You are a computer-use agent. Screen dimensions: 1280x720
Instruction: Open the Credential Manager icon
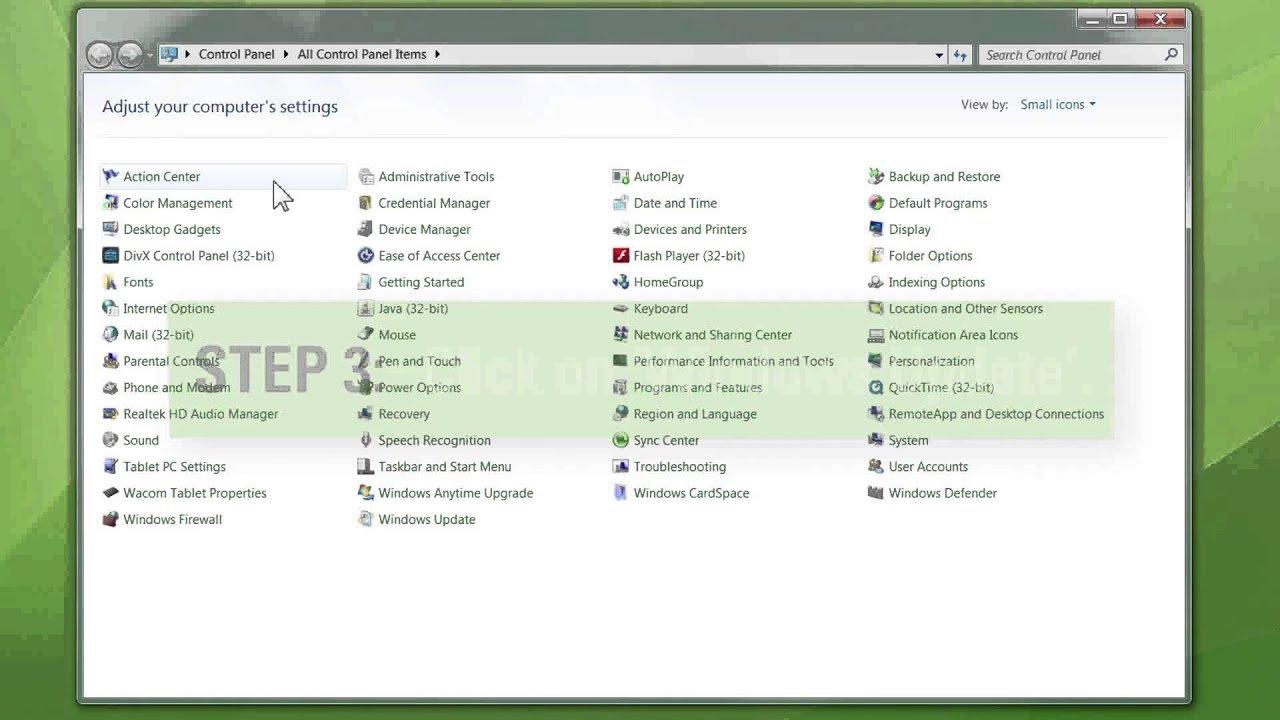[366, 203]
